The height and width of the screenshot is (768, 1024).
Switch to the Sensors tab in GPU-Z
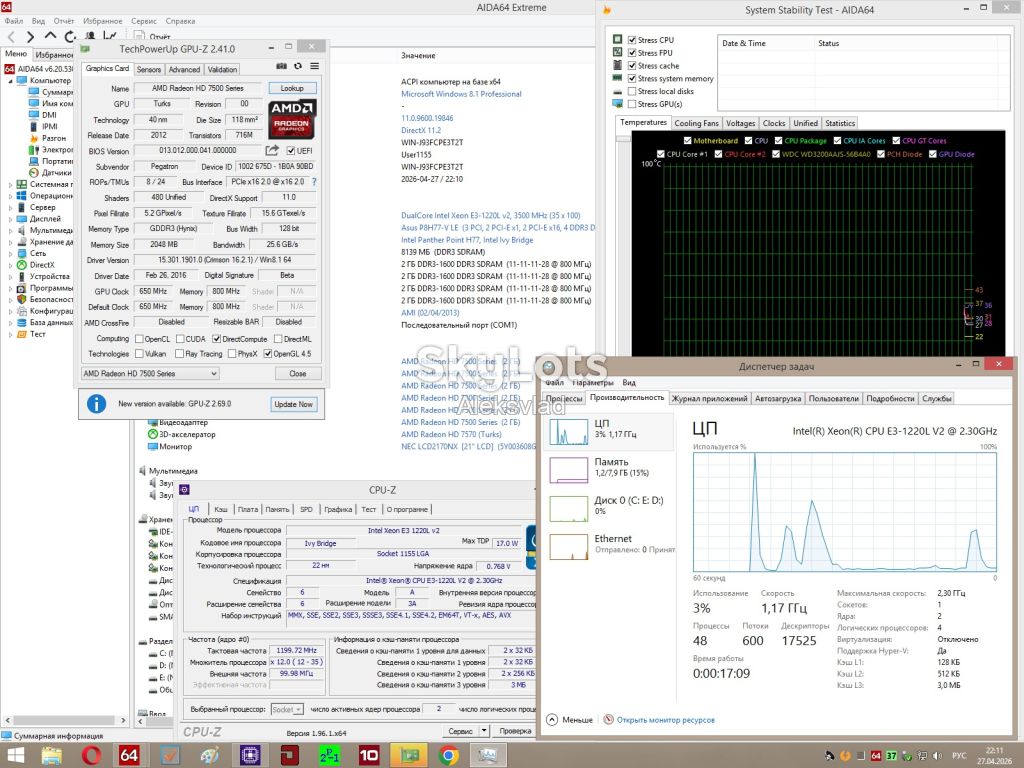pos(149,69)
